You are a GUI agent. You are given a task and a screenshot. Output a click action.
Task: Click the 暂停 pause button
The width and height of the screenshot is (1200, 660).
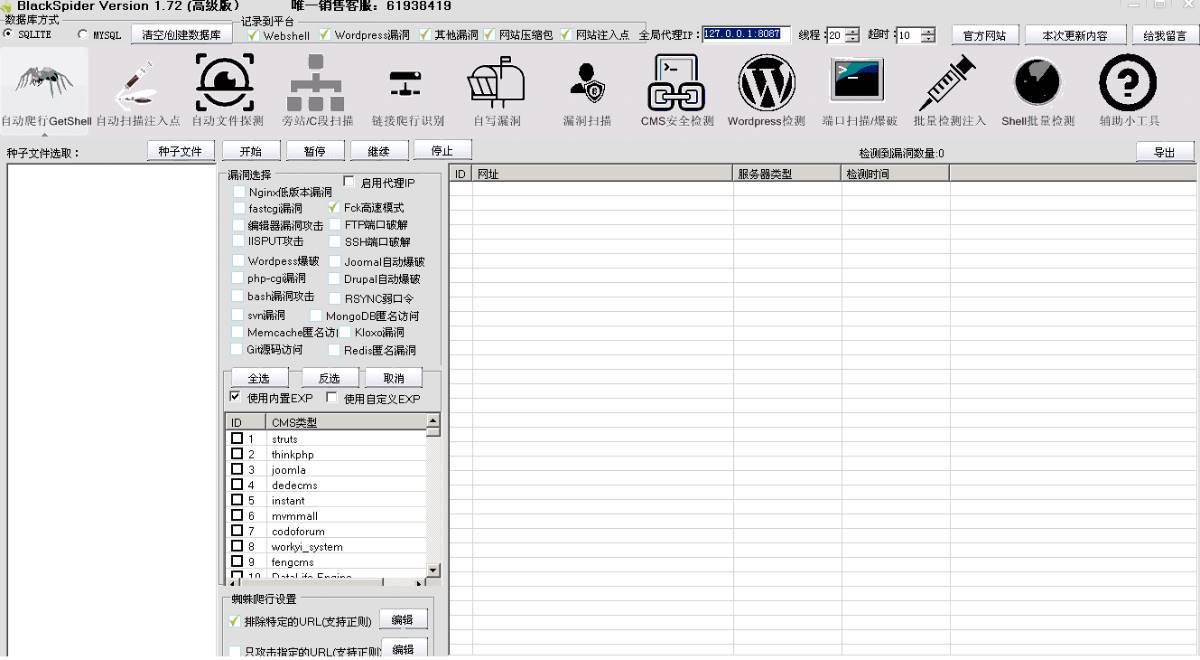tap(315, 151)
